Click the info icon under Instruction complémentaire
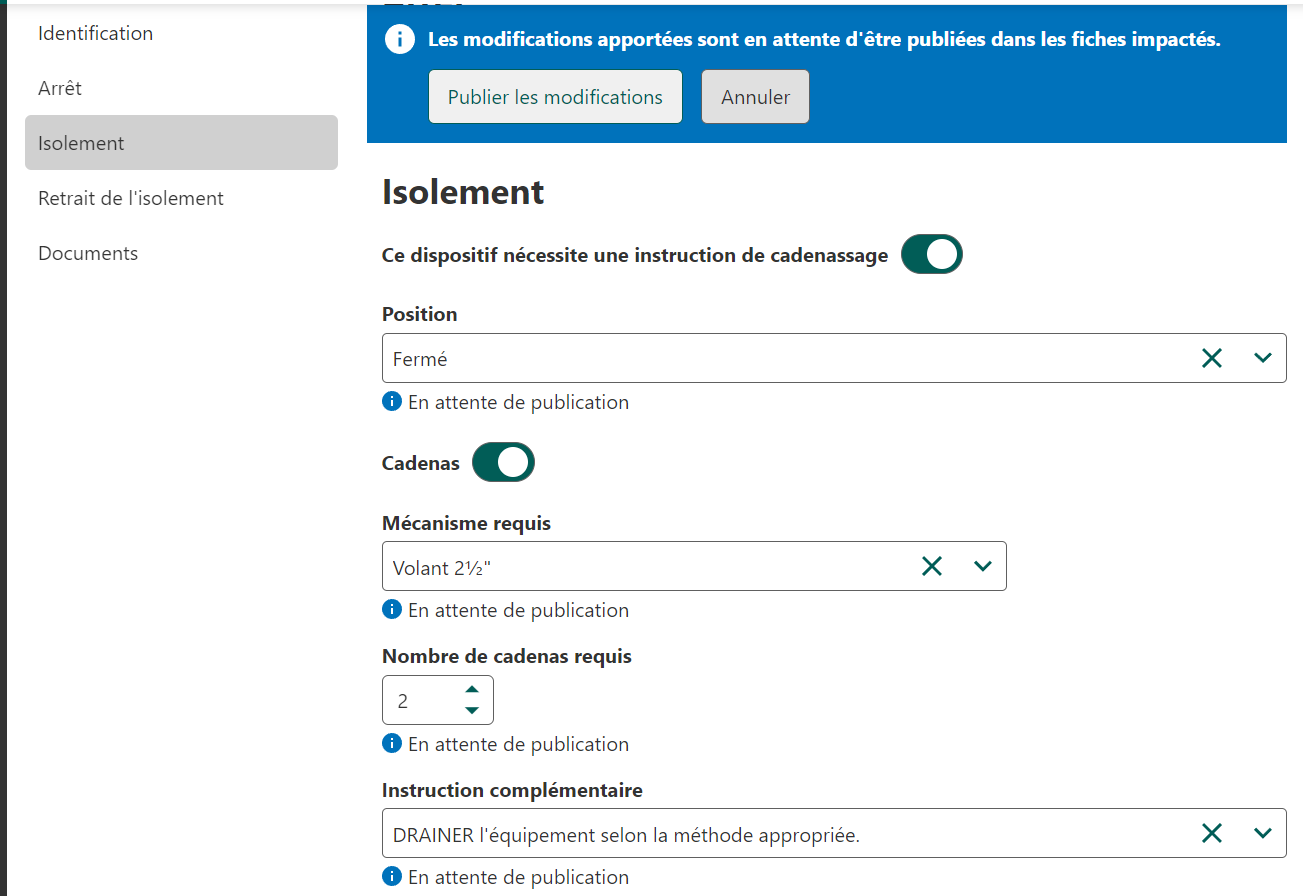 point(392,877)
